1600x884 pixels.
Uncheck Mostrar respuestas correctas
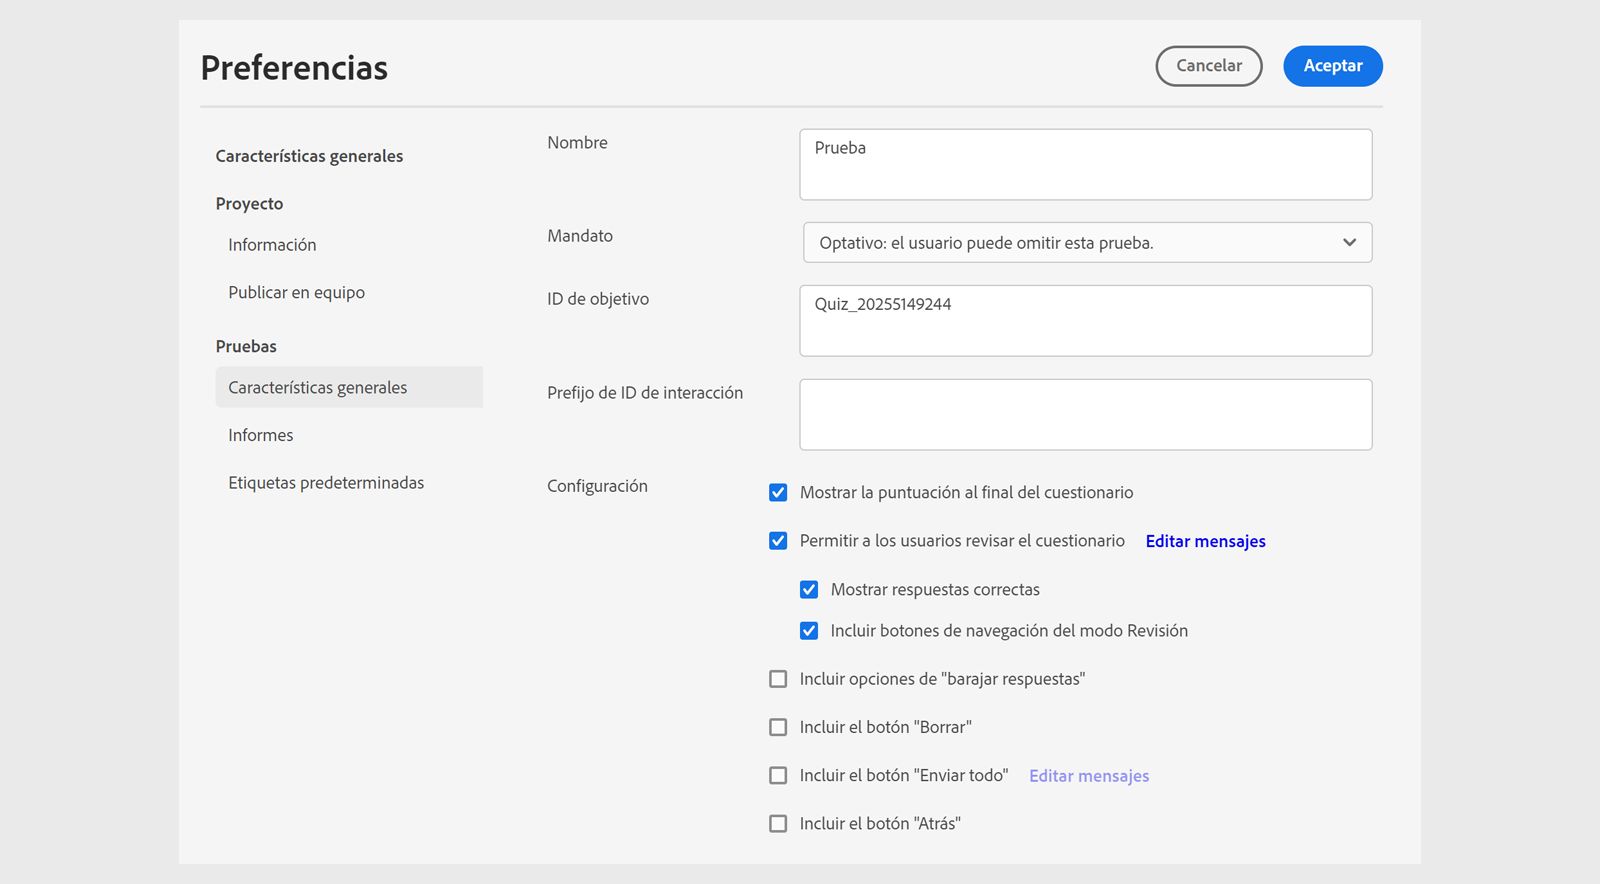809,590
